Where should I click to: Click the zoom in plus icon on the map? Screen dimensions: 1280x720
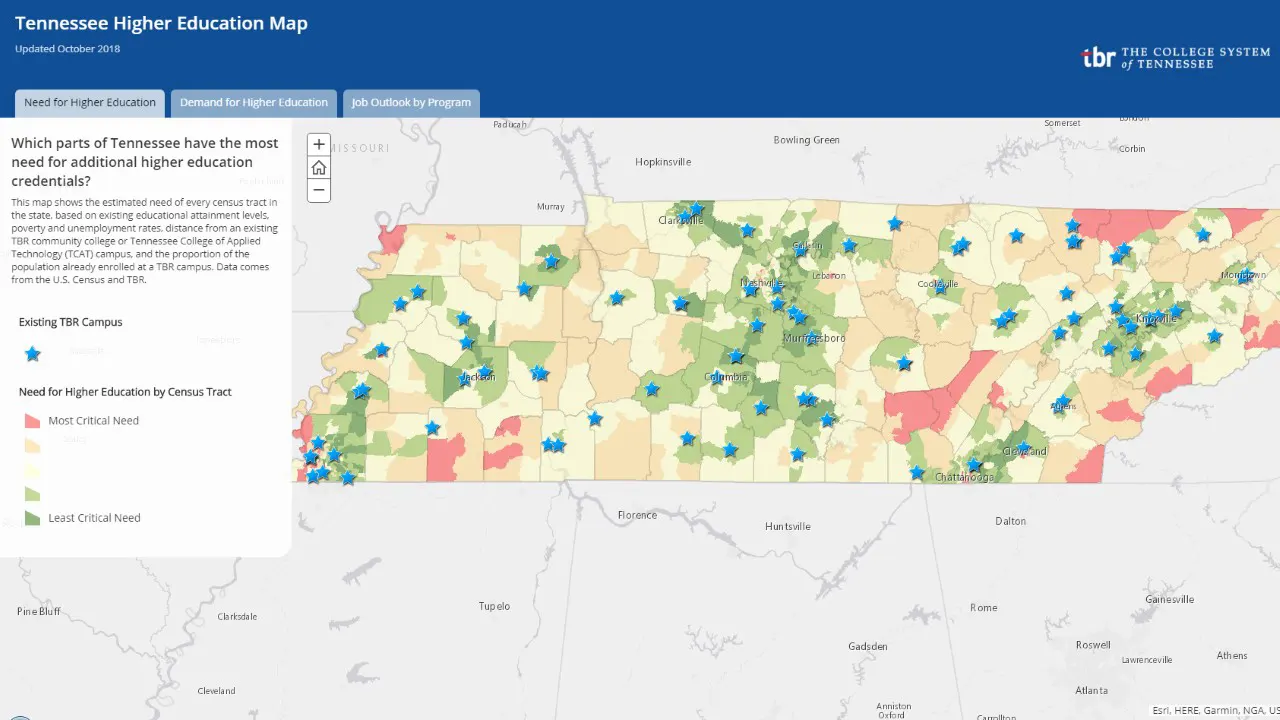[318, 144]
